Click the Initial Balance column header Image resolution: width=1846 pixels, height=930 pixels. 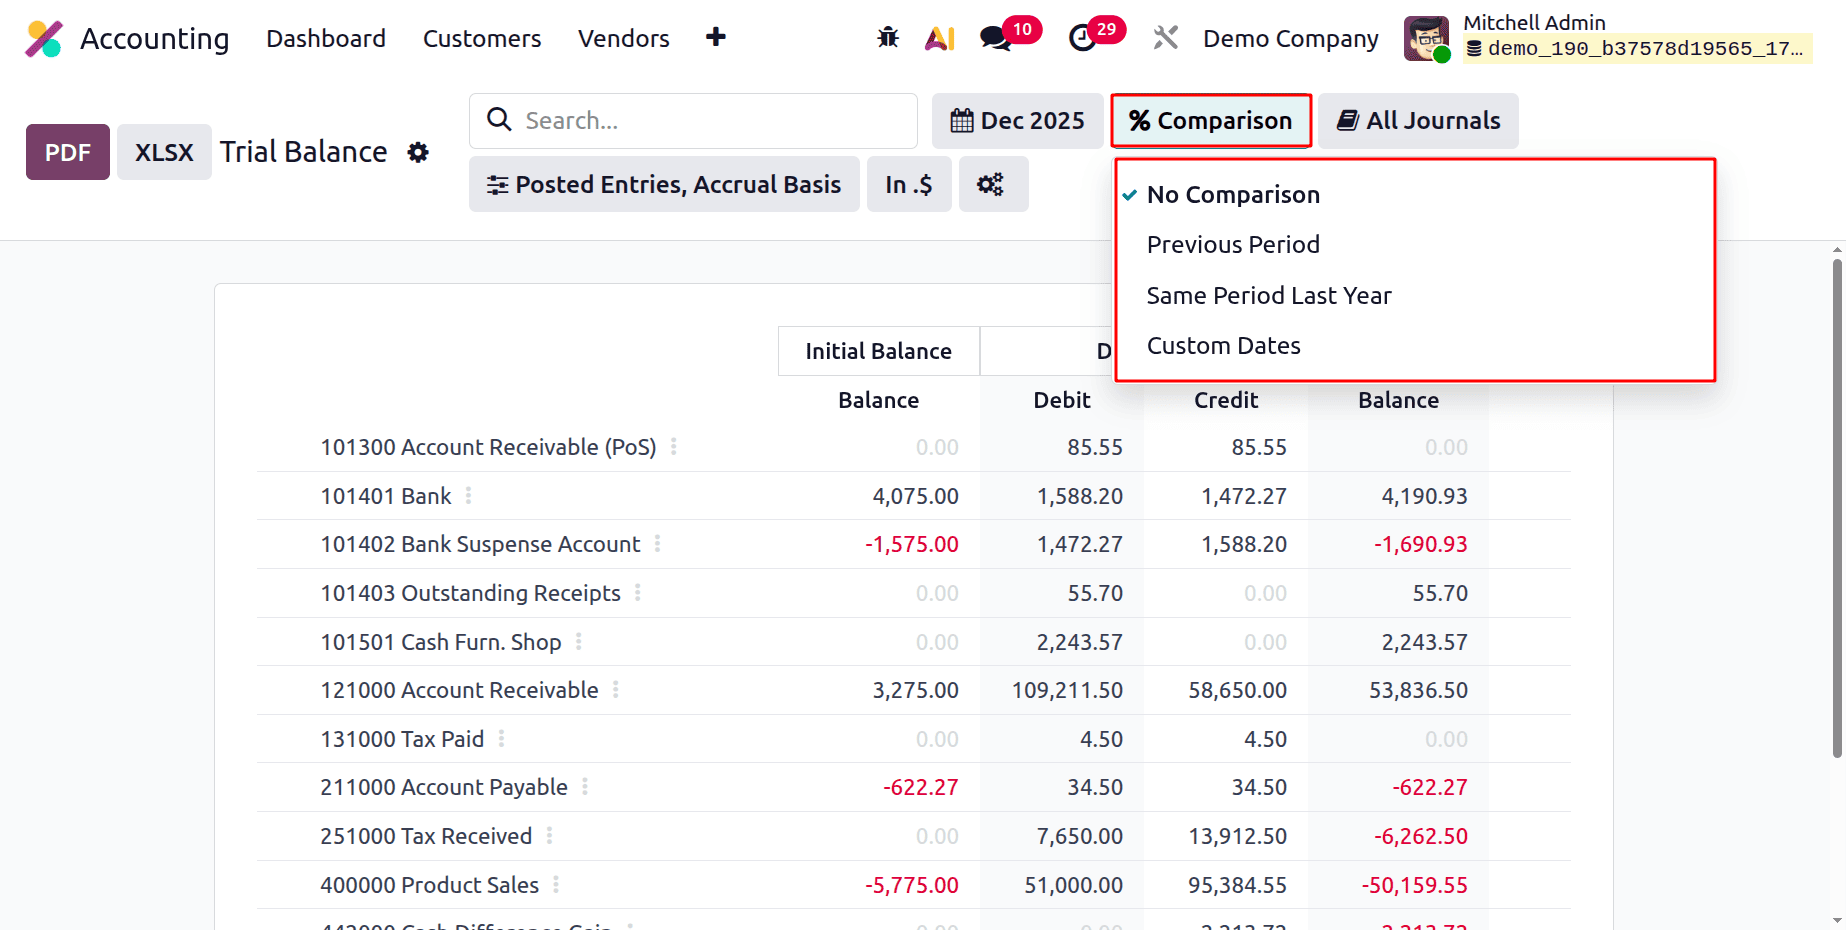(879, 351)
